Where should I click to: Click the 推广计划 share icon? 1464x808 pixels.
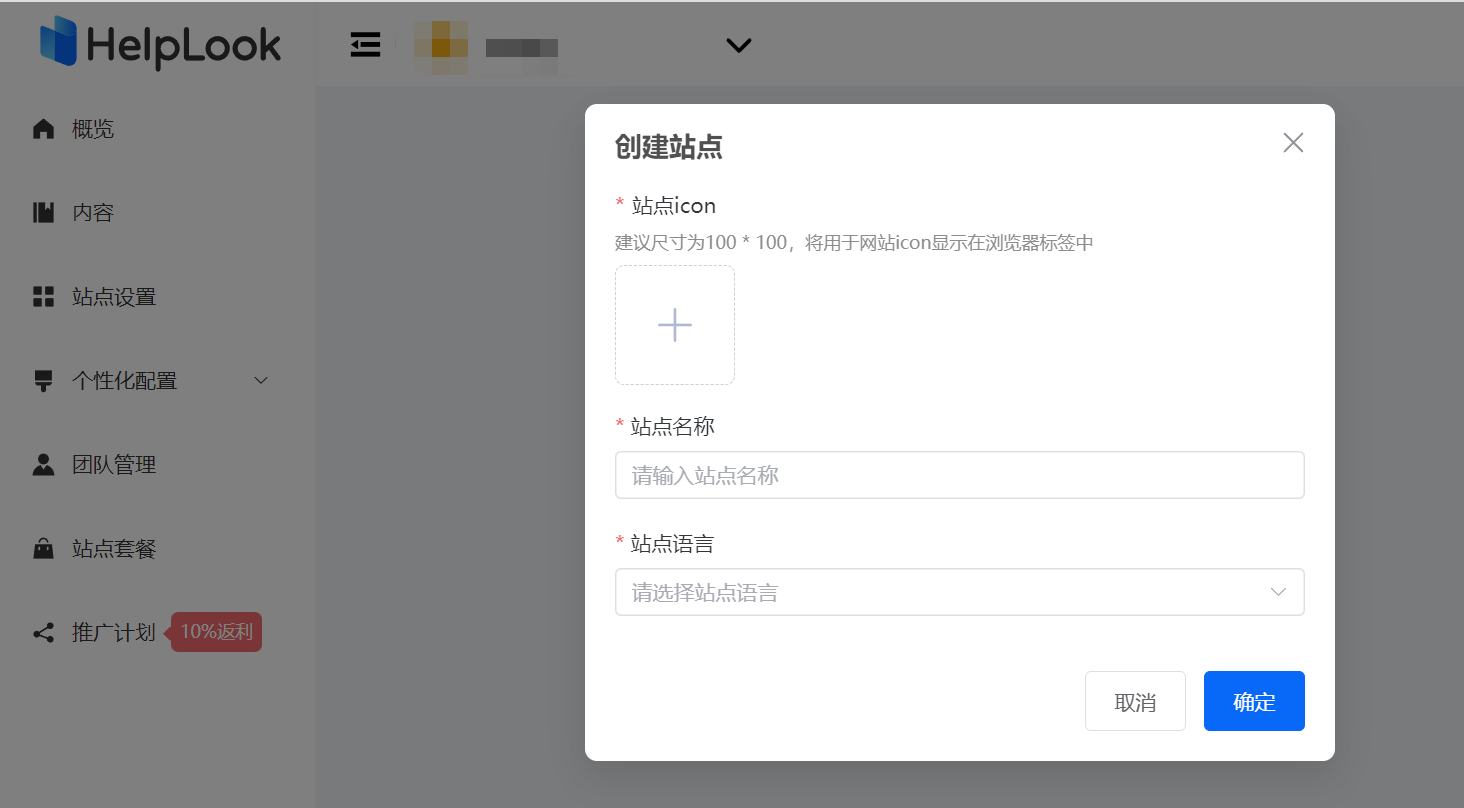tap(43, 632)
